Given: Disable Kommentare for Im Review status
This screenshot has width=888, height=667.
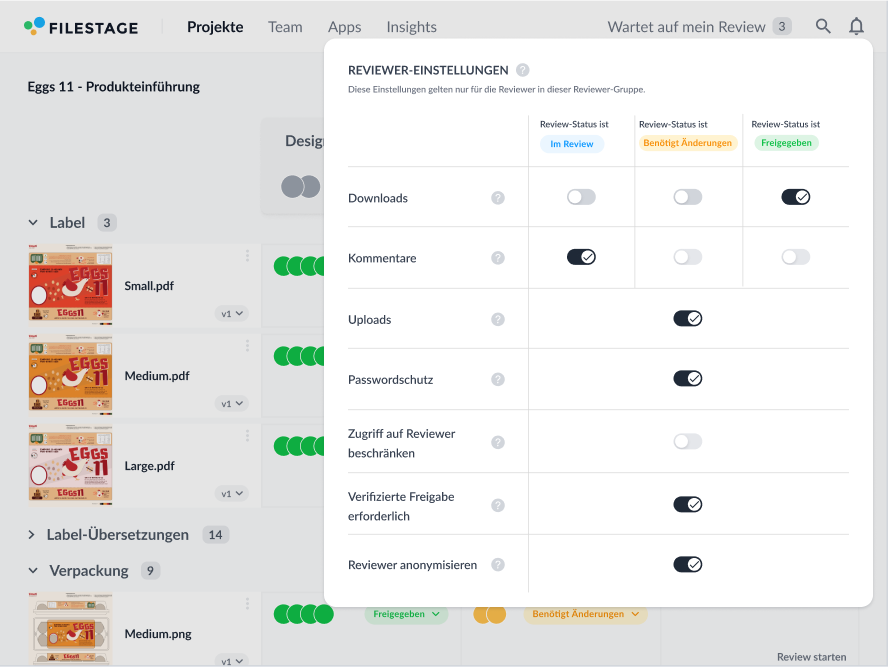Looking at the screenshot, I should point(581,257).
